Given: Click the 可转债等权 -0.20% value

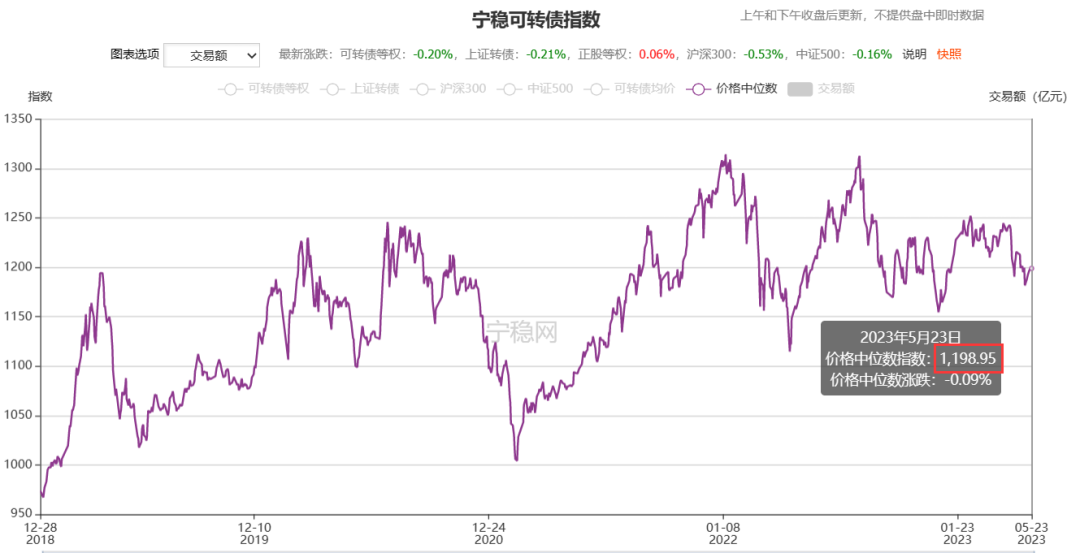Looking at the screenshot, I should point(433,54).
